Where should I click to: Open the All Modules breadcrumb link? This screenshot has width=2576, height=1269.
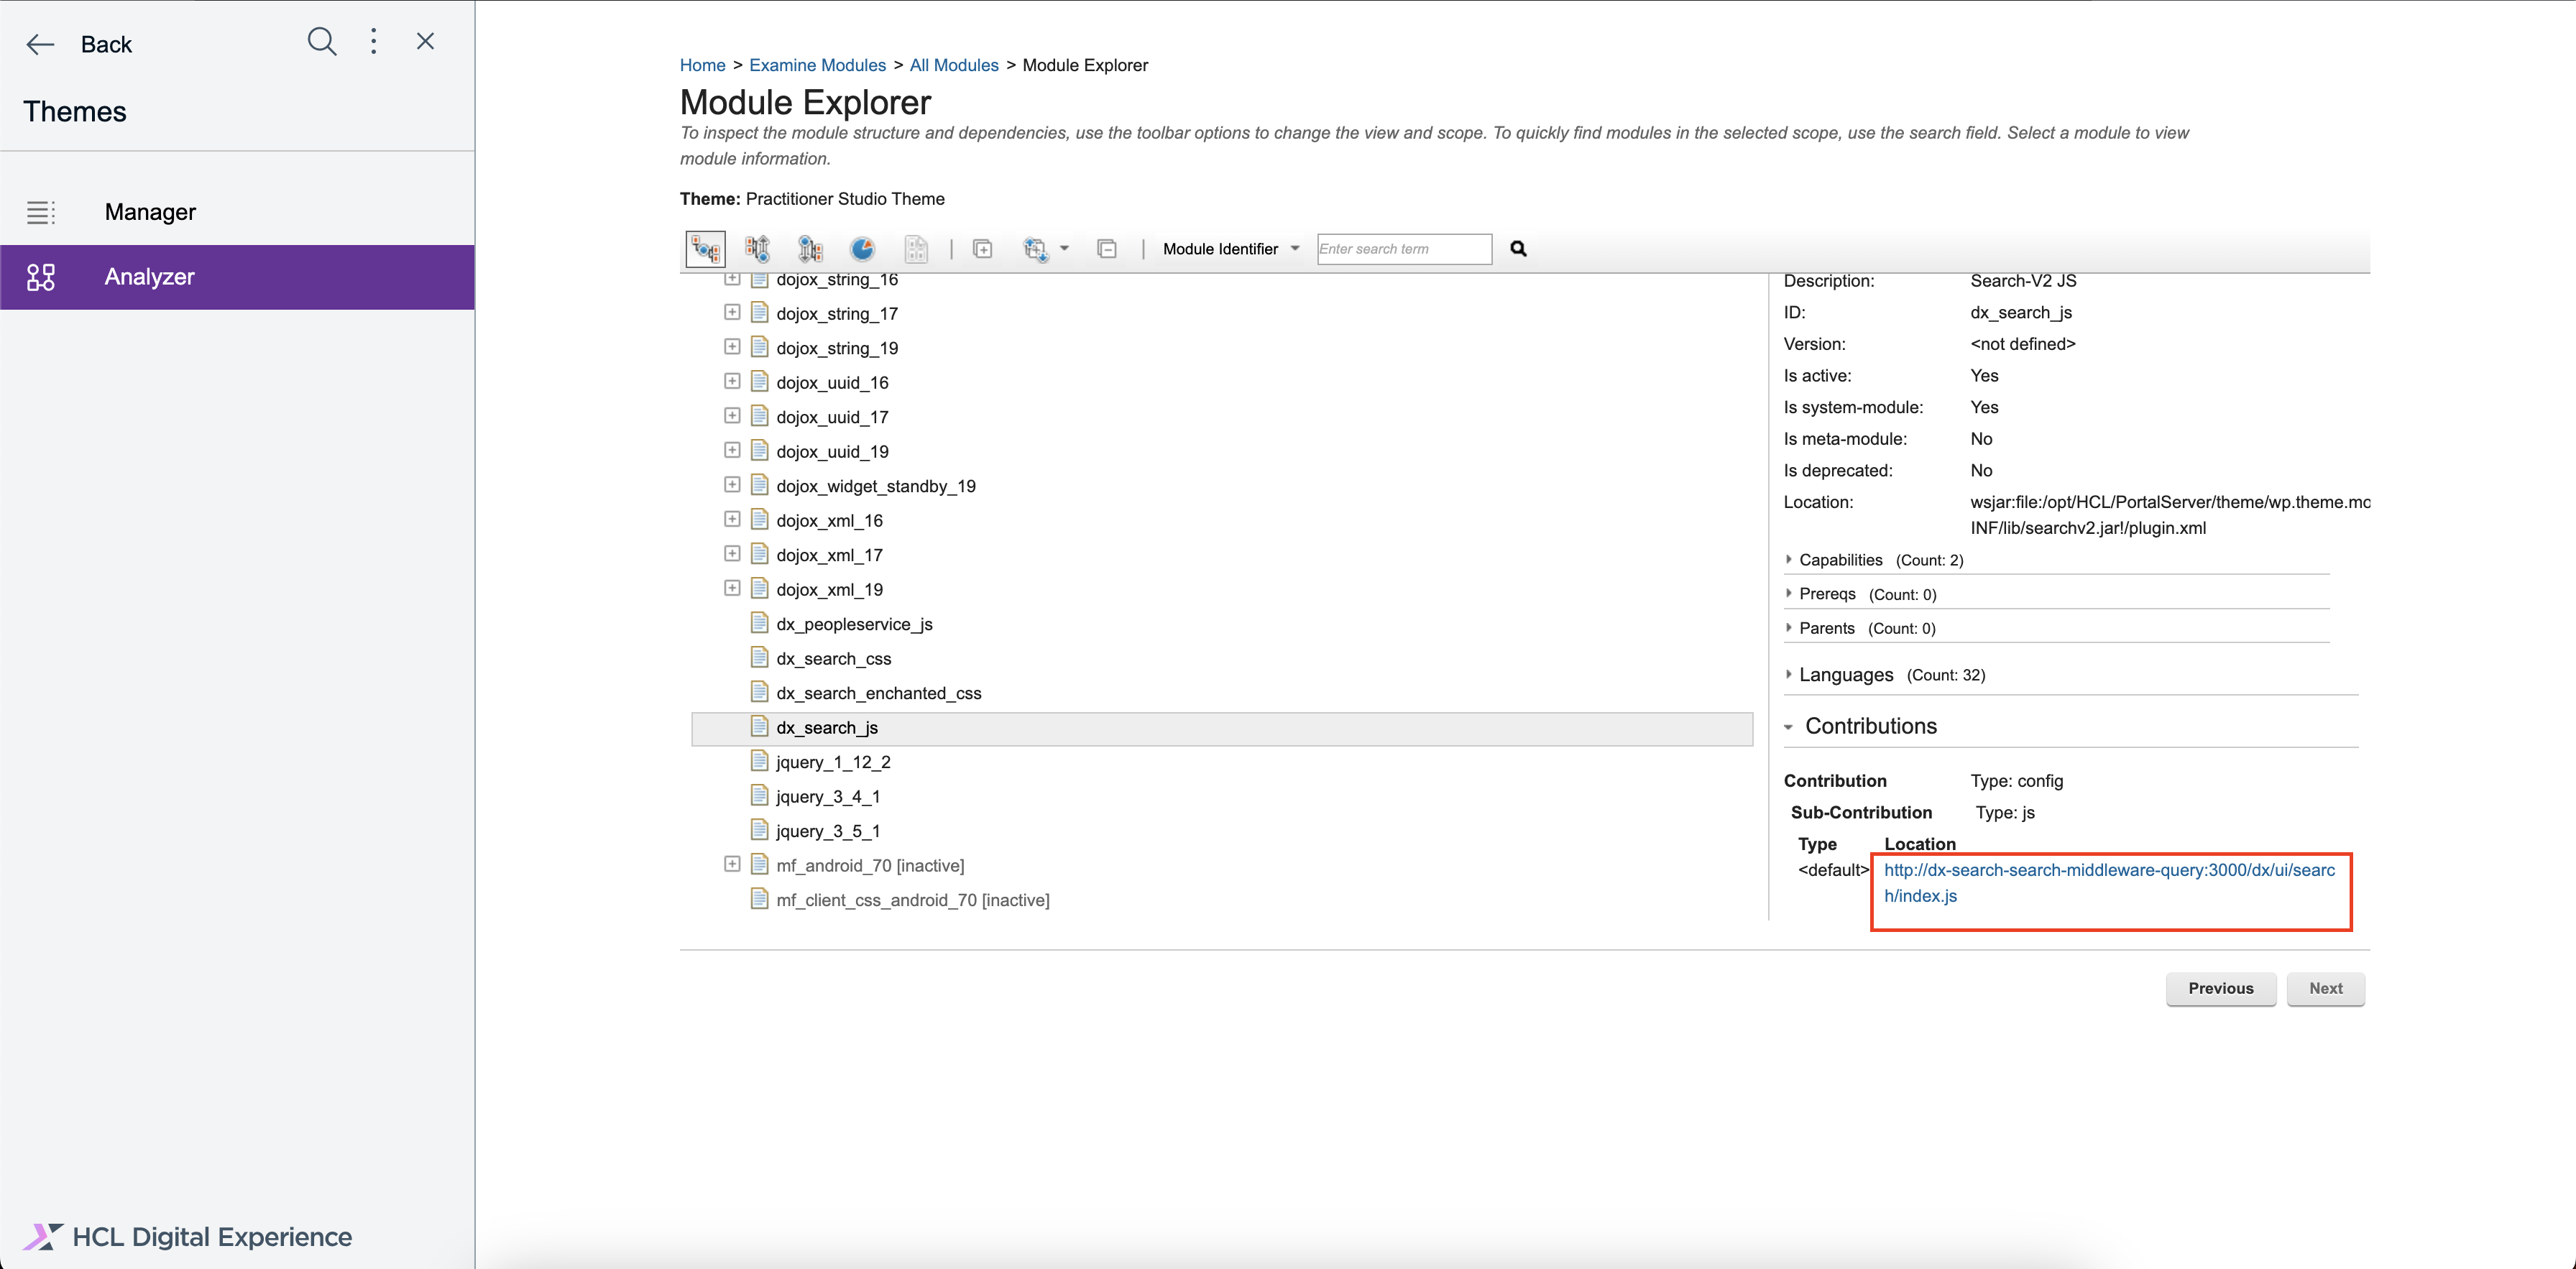[953, 64]
